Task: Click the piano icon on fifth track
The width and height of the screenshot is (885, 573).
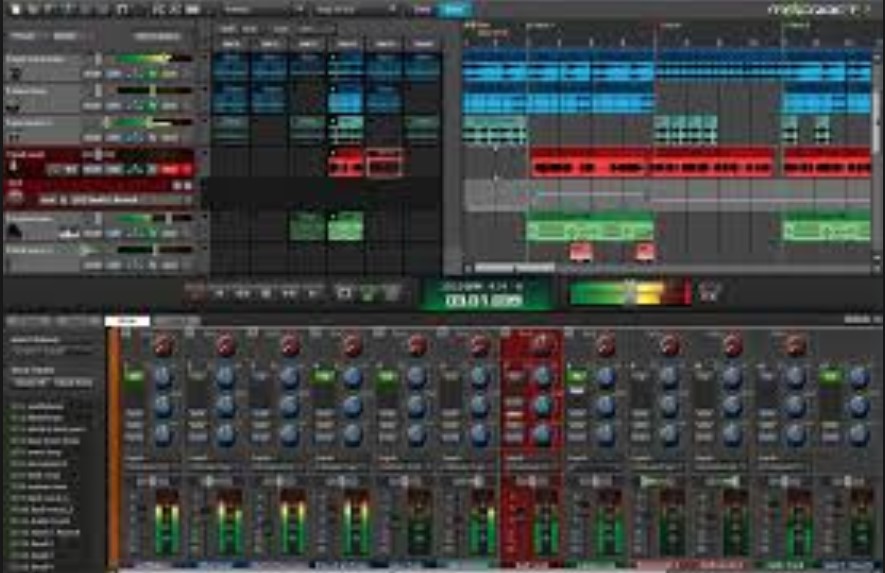Action: pyautogui.click(x=14, y=230)
